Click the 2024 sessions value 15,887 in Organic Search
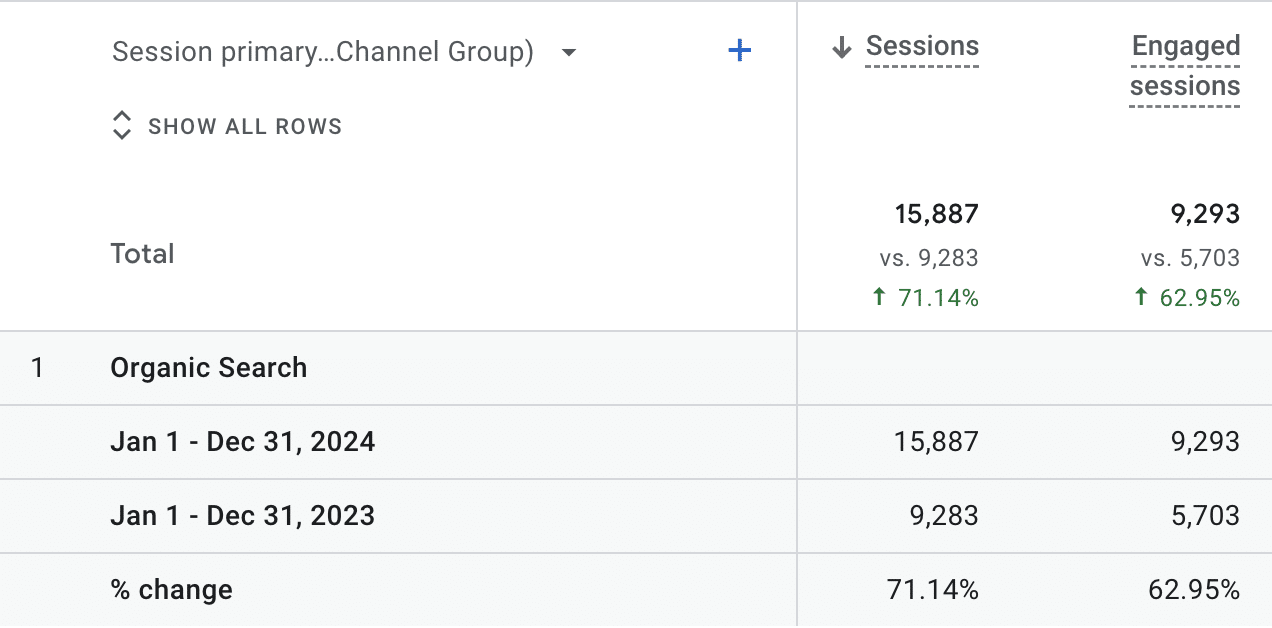The height and width of the screenshot is (628, 1272). tap(936, 442)
